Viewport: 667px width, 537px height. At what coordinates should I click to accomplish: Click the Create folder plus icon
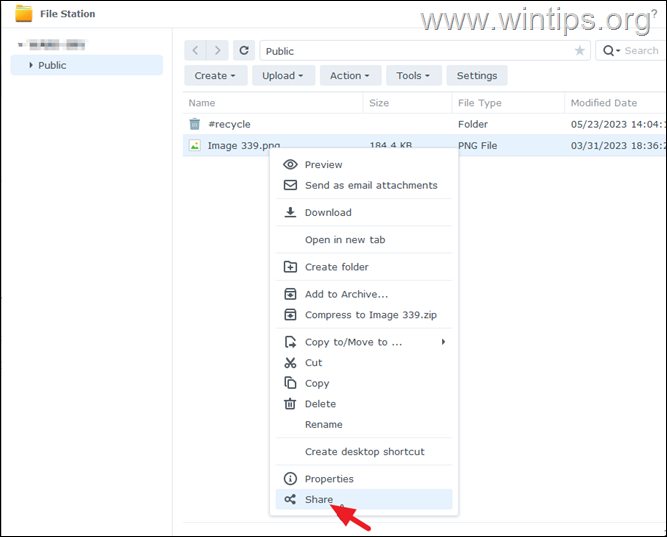coord(290,267)
